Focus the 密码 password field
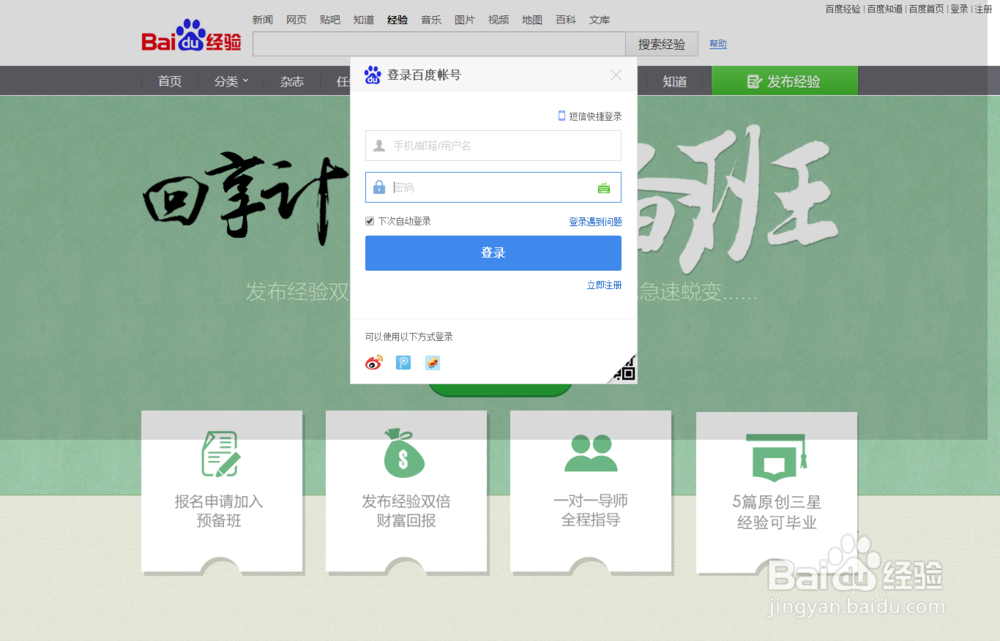The width and height of the screenshot is (1000, 641). click(493, 188)
